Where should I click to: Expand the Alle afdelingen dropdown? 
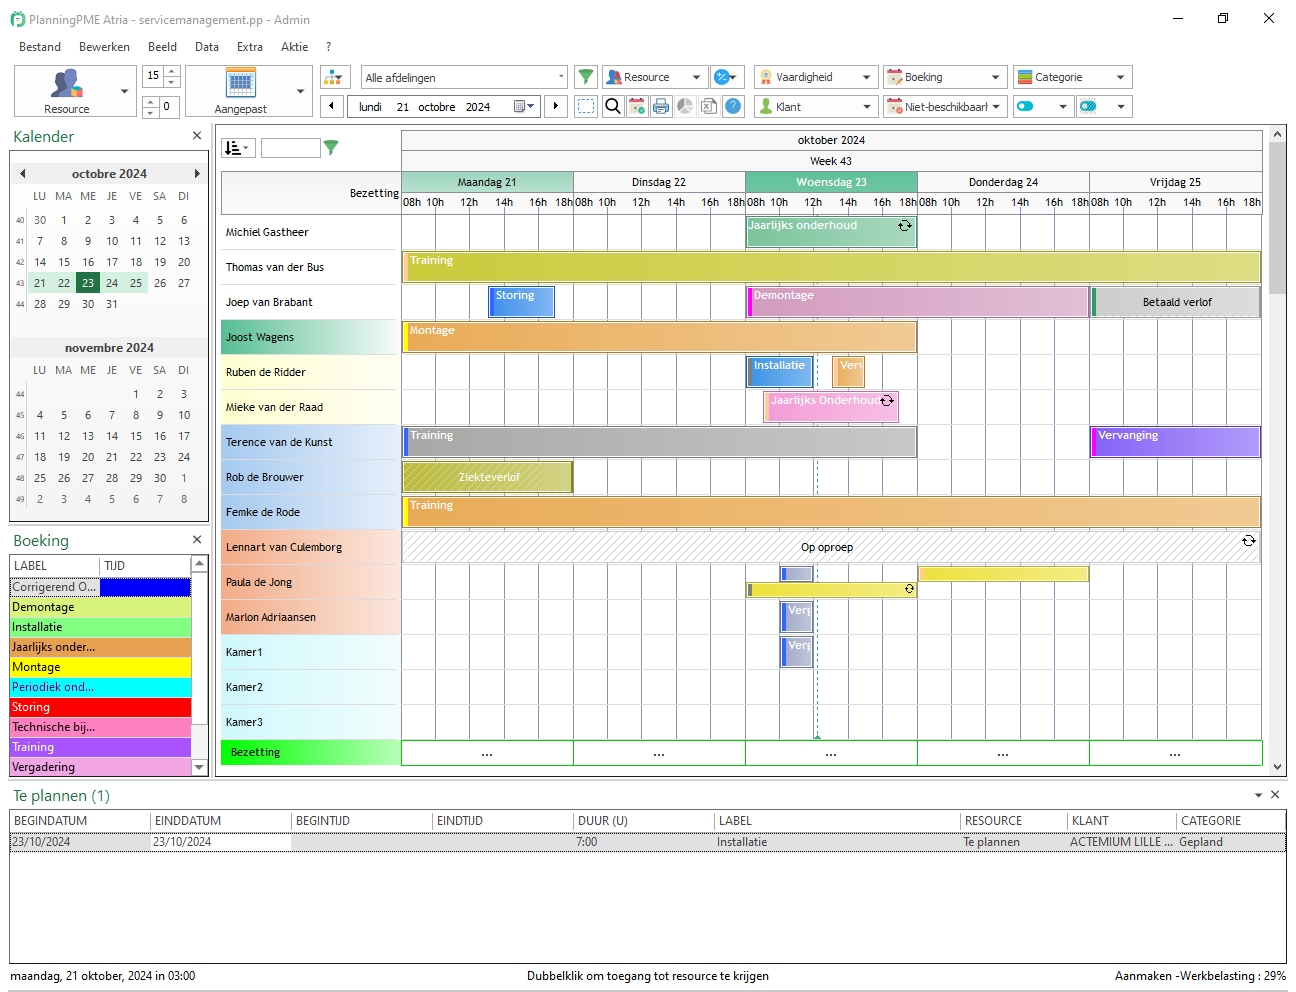(x=560, y=76)
